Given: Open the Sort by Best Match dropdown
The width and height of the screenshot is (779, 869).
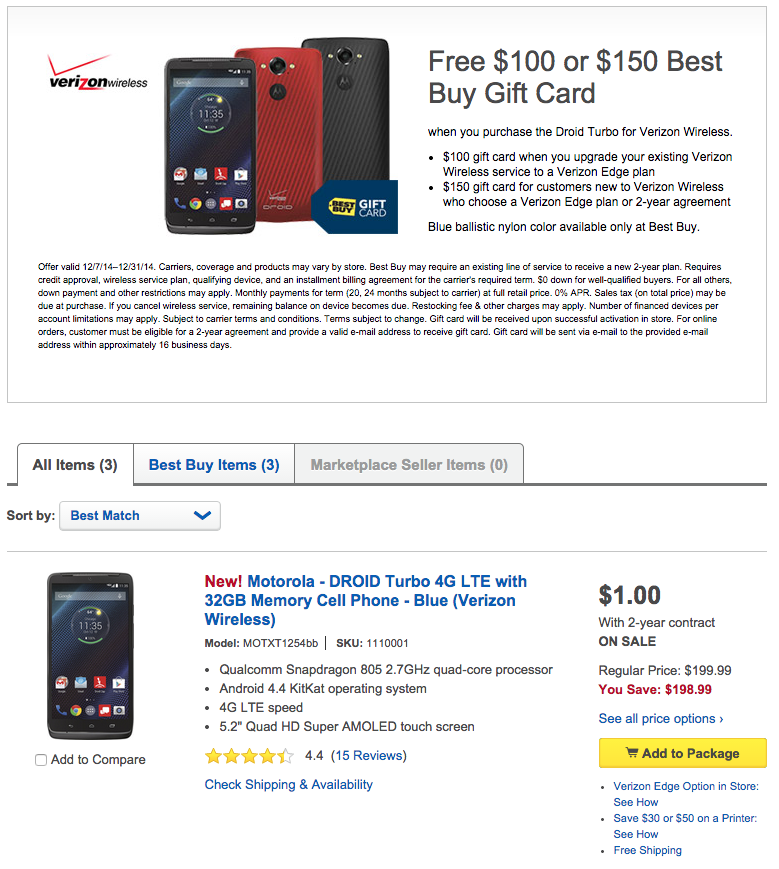Looking at the screenshot, I should click(140, 516).
